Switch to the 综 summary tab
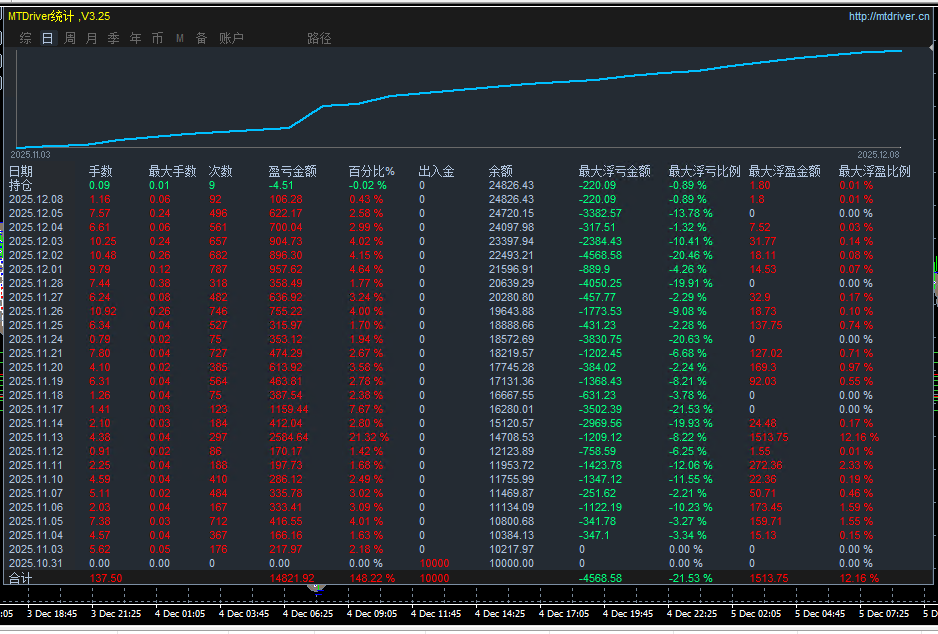The width and height of the screenshot is (938, 634). 26,38
